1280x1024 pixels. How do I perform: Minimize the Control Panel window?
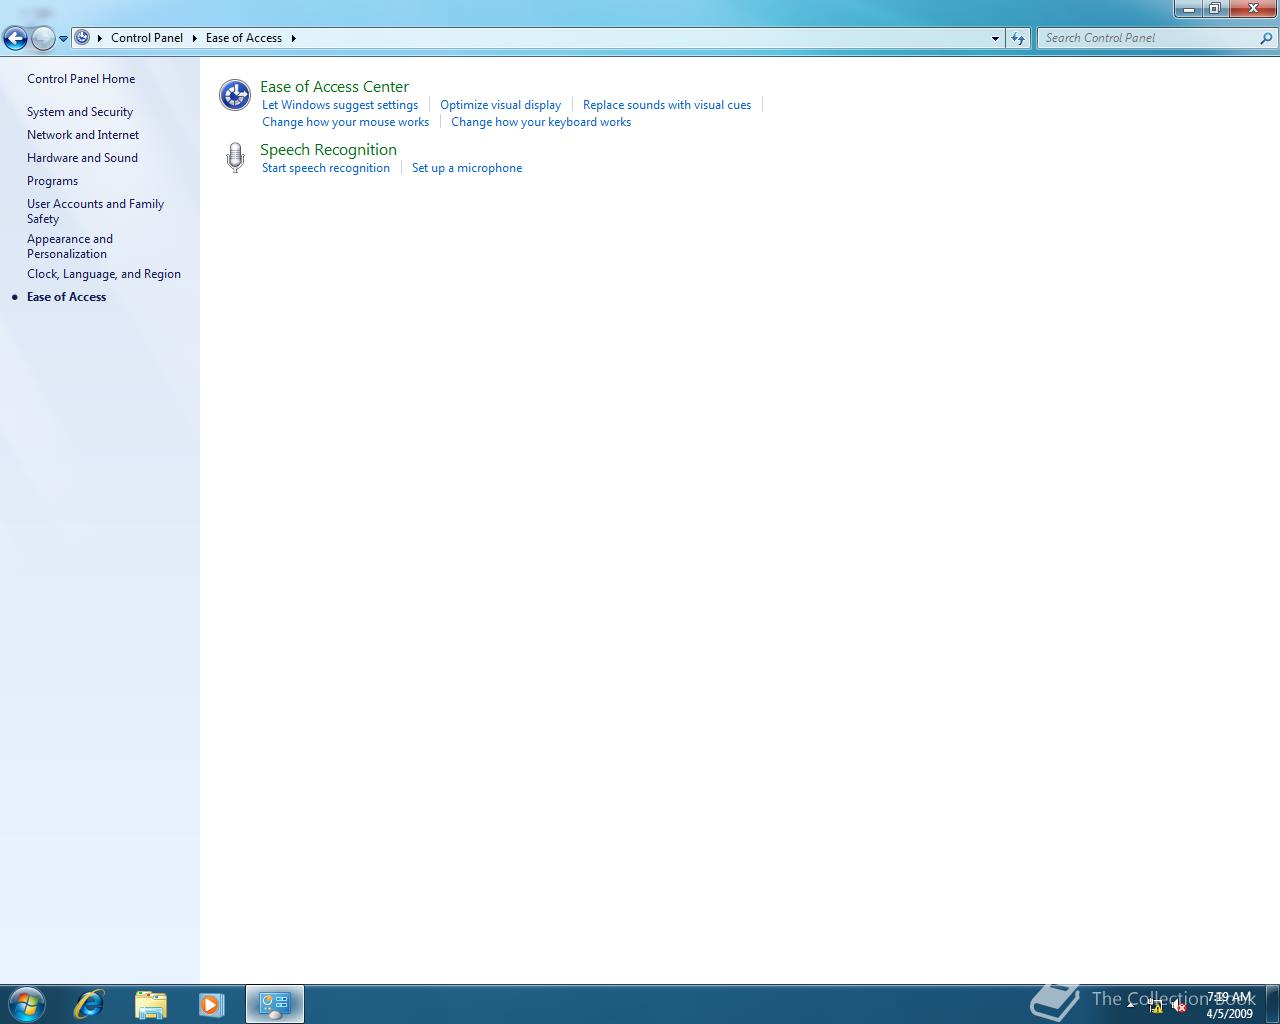coord(1188,8)
